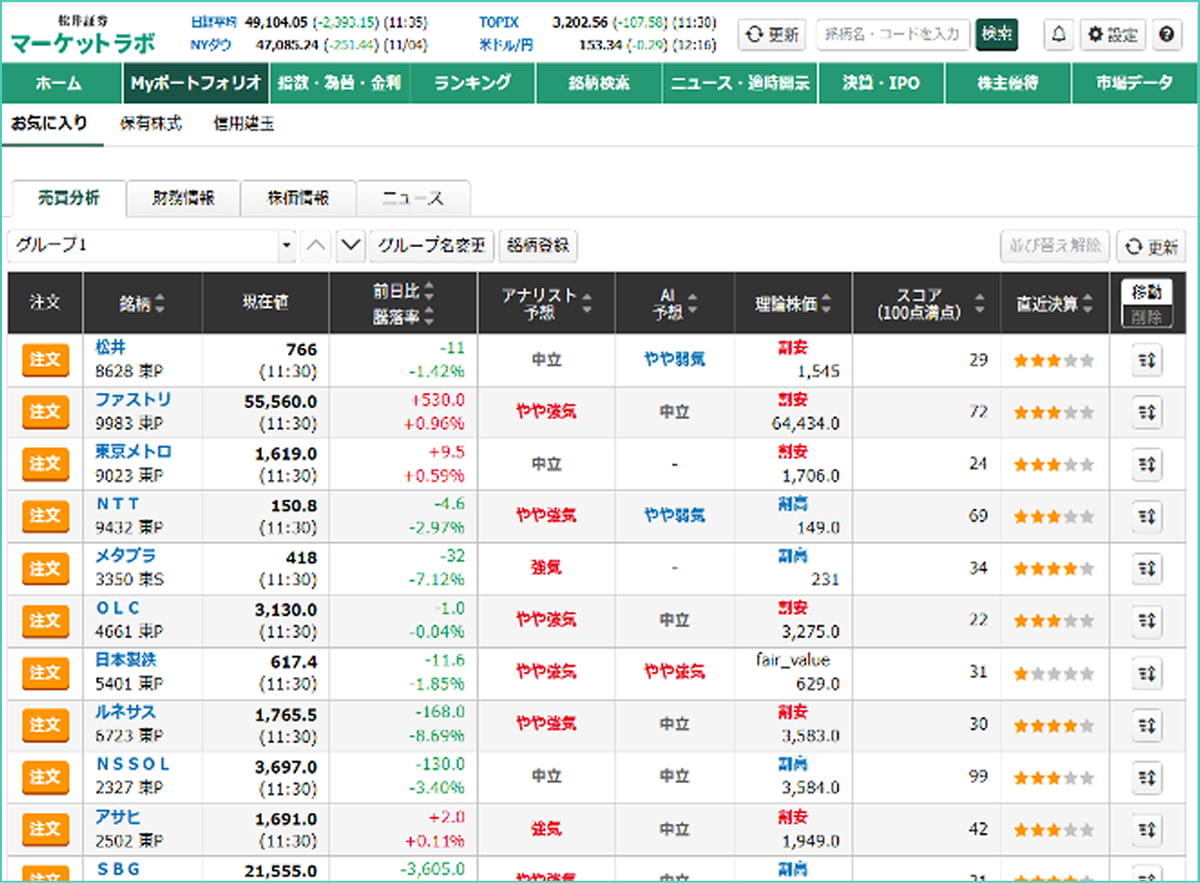
Task: Click the move handle icon for 松井 row
Action: (x=1145, y=360)
